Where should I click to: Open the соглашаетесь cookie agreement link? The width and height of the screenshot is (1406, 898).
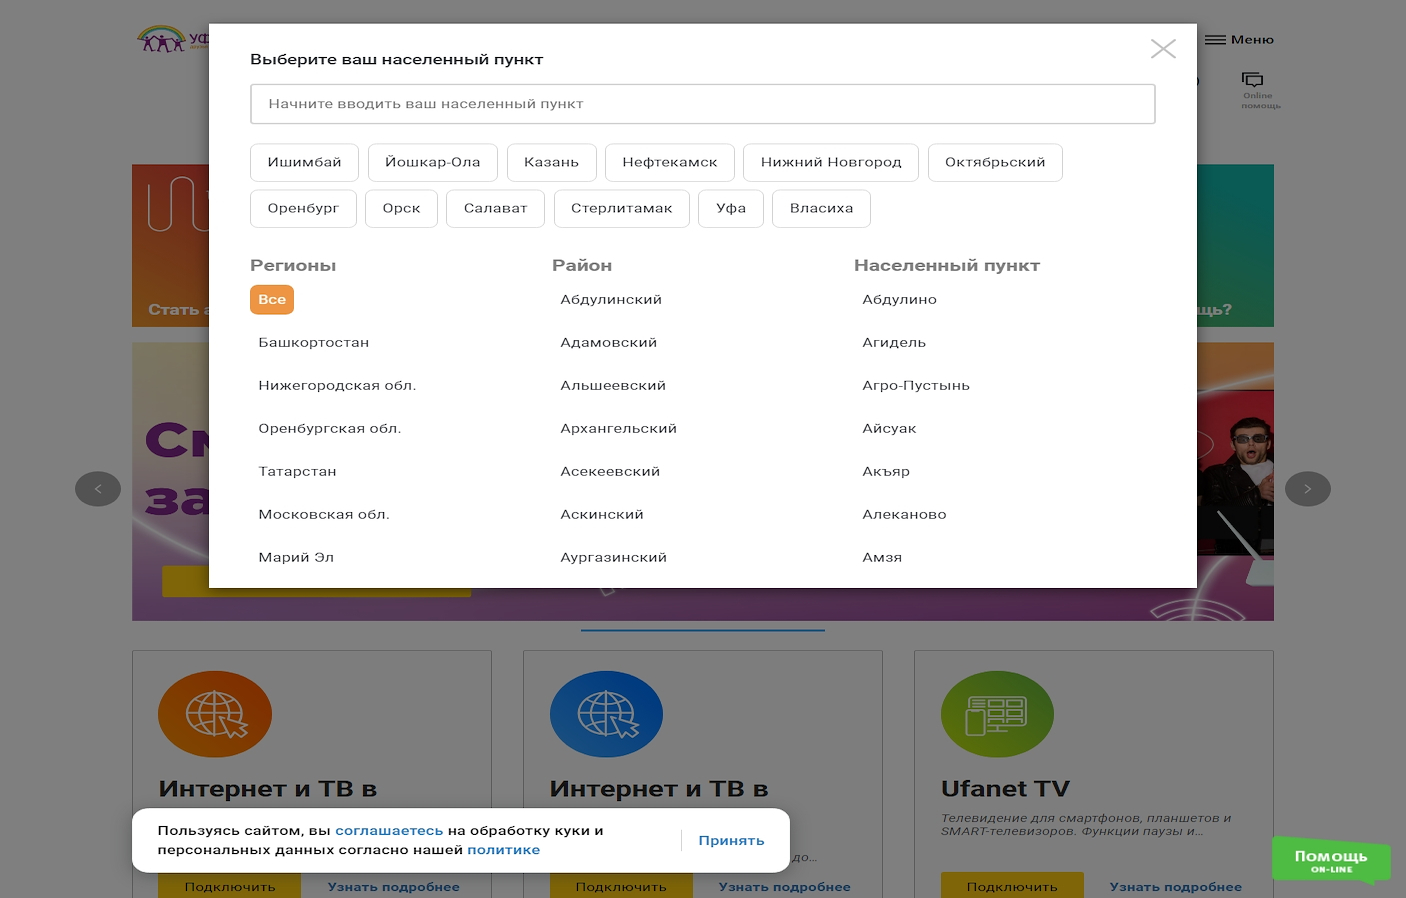point(389,831)
